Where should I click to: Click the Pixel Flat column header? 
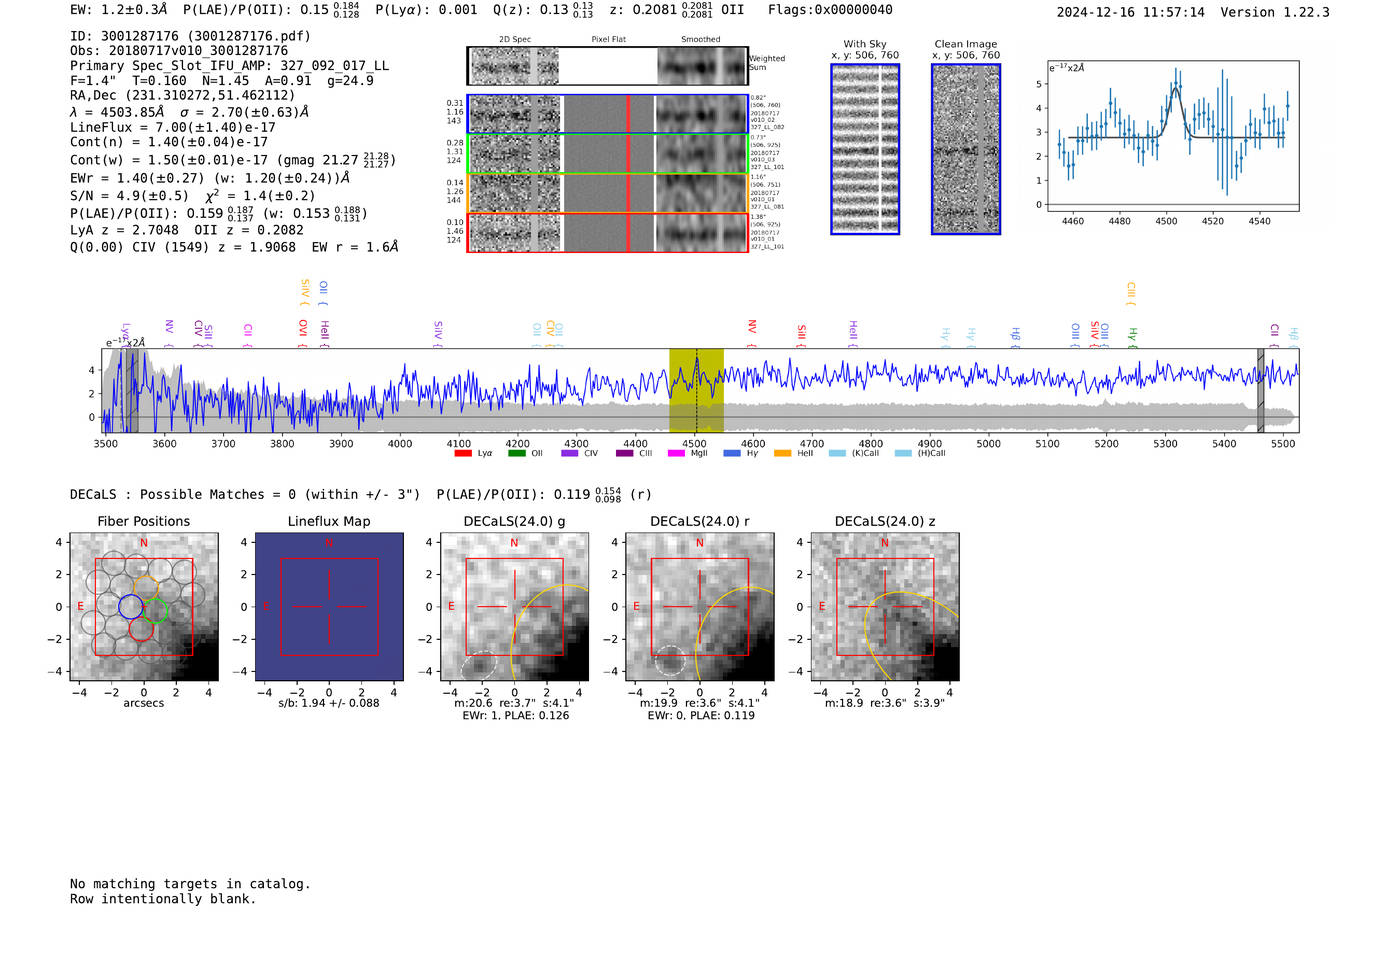coord(608,40)
